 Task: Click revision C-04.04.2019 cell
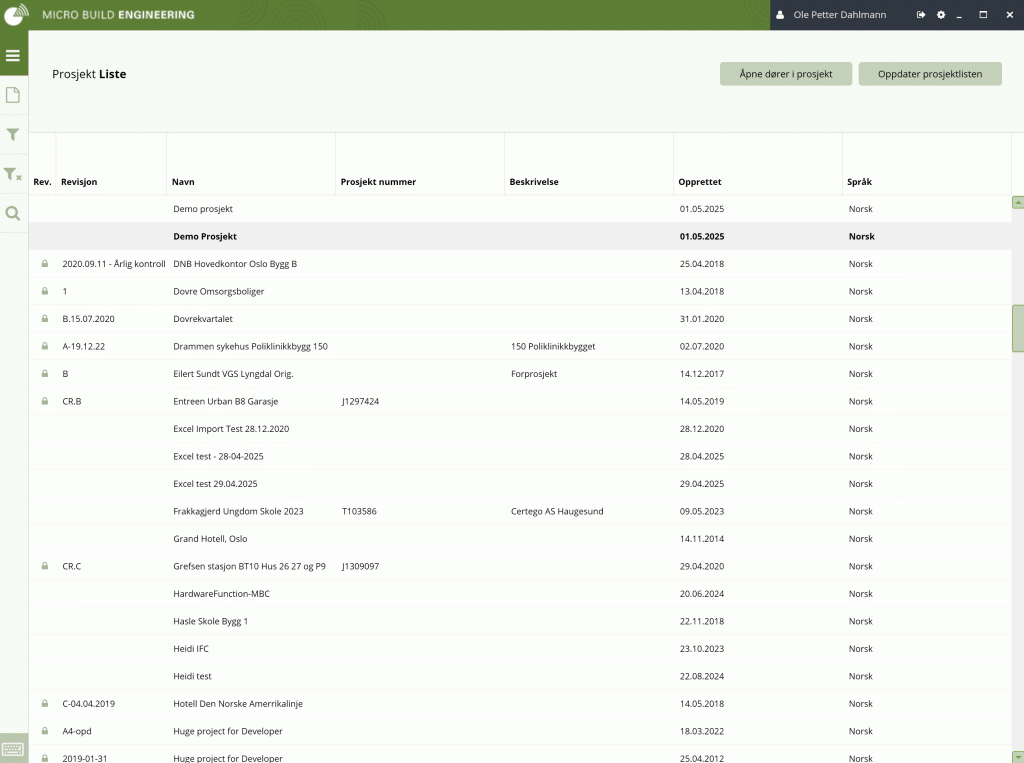tap(89, 704)
